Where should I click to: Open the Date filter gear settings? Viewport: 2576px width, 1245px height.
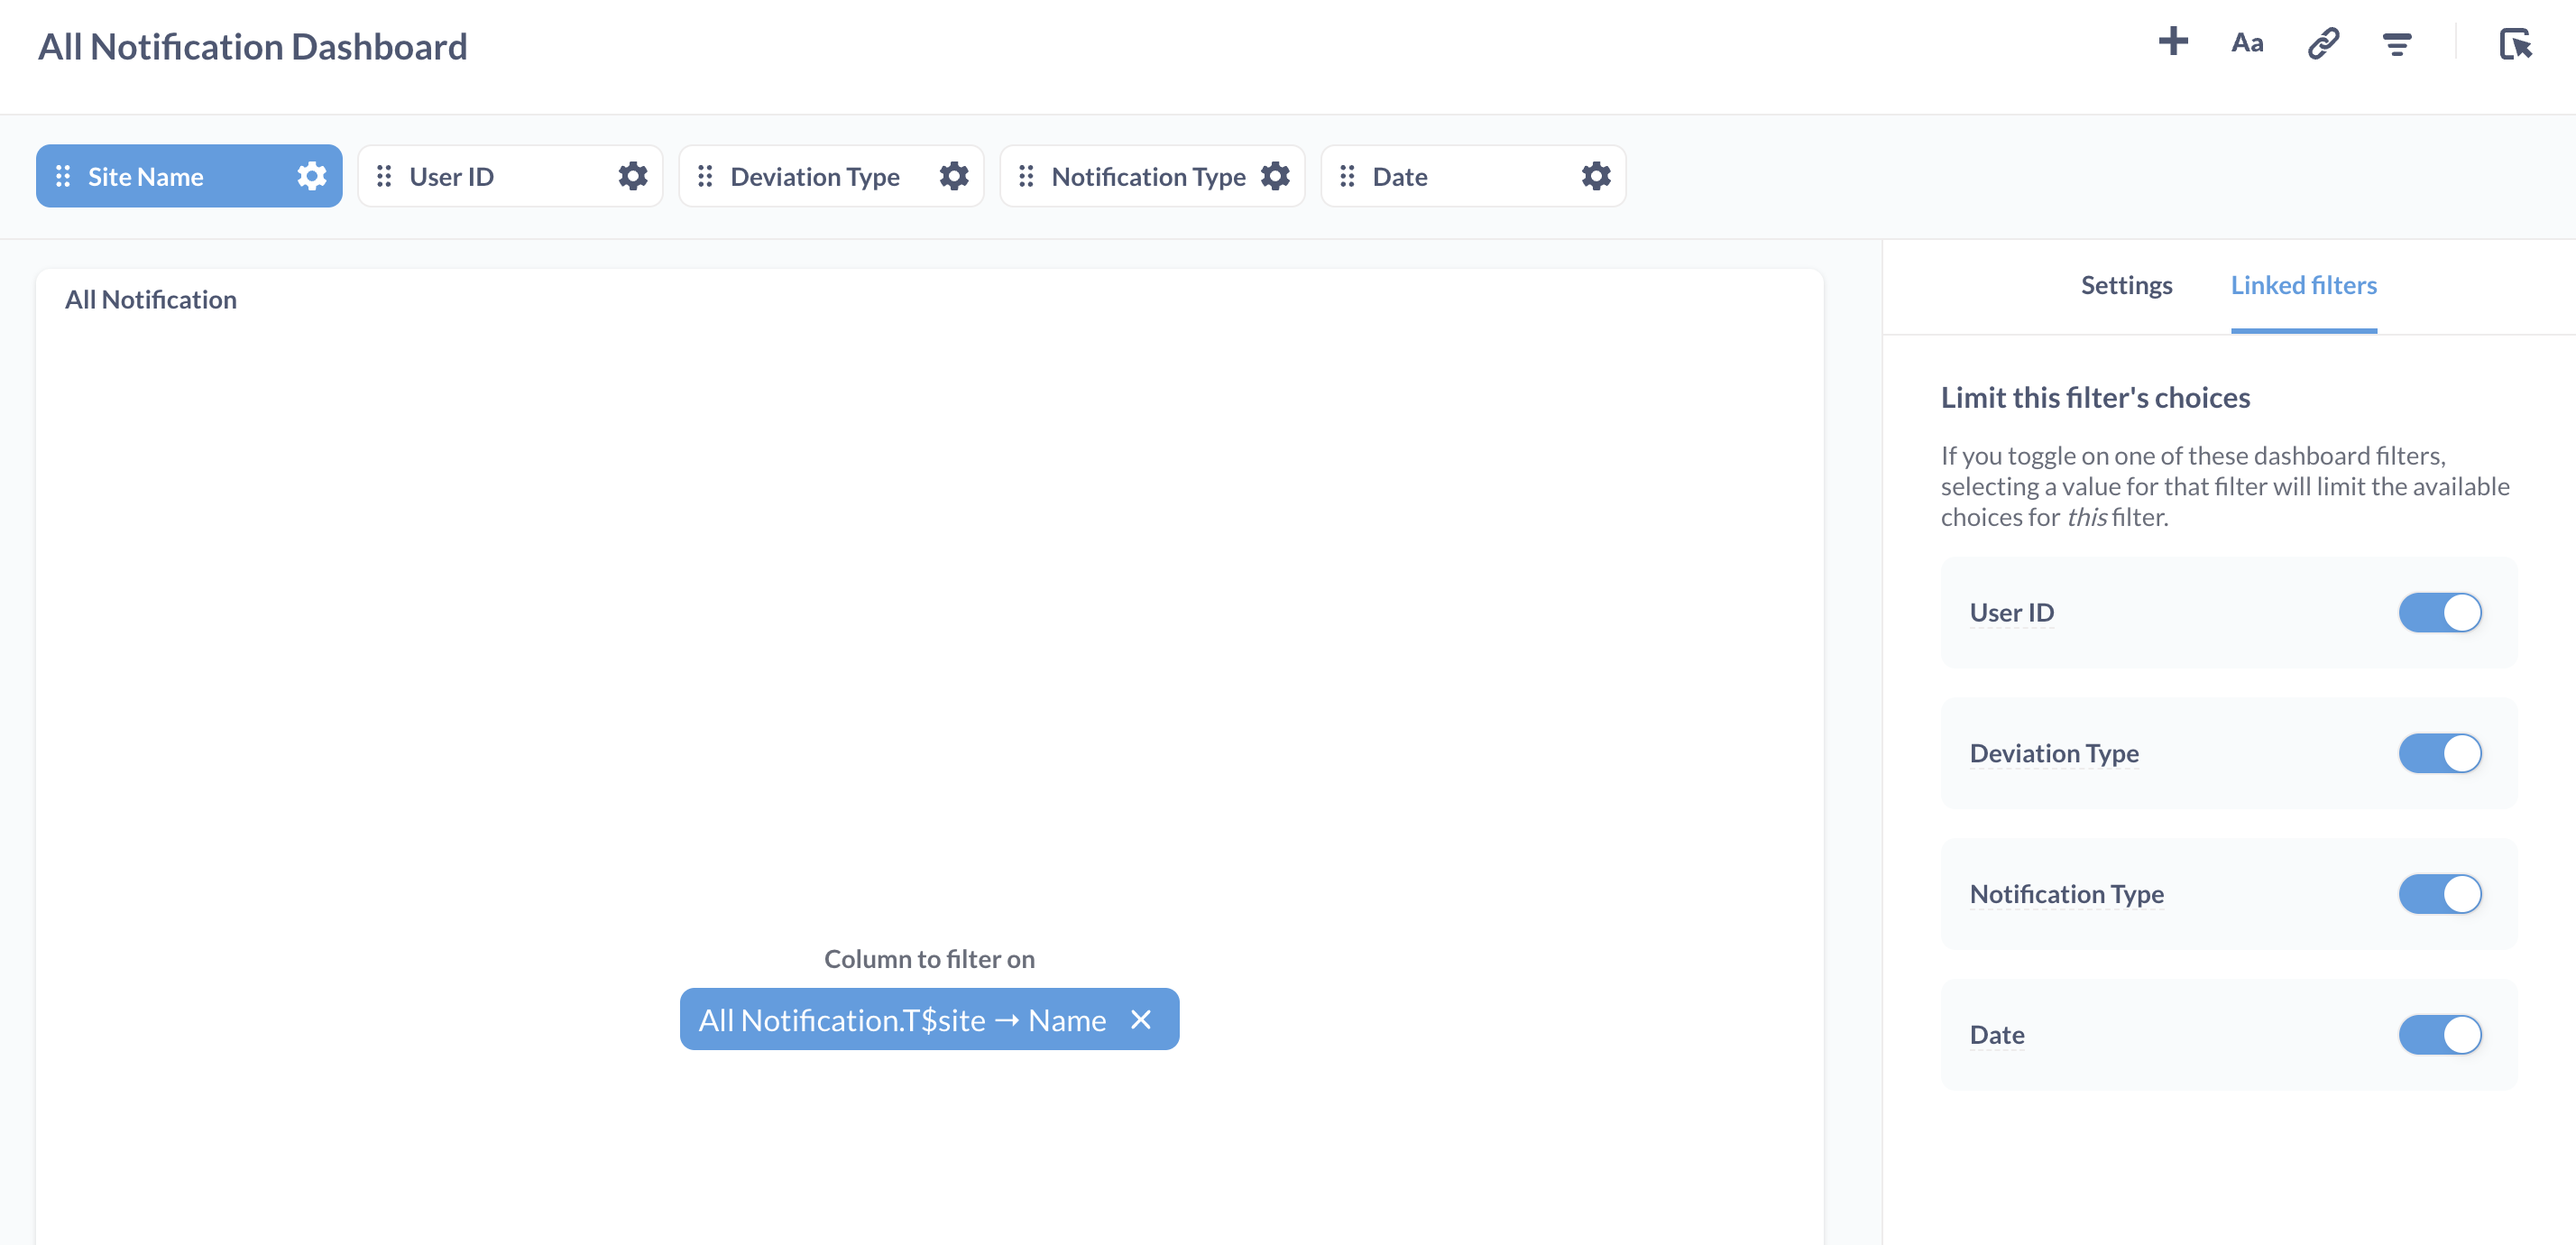coord(1595,175)
